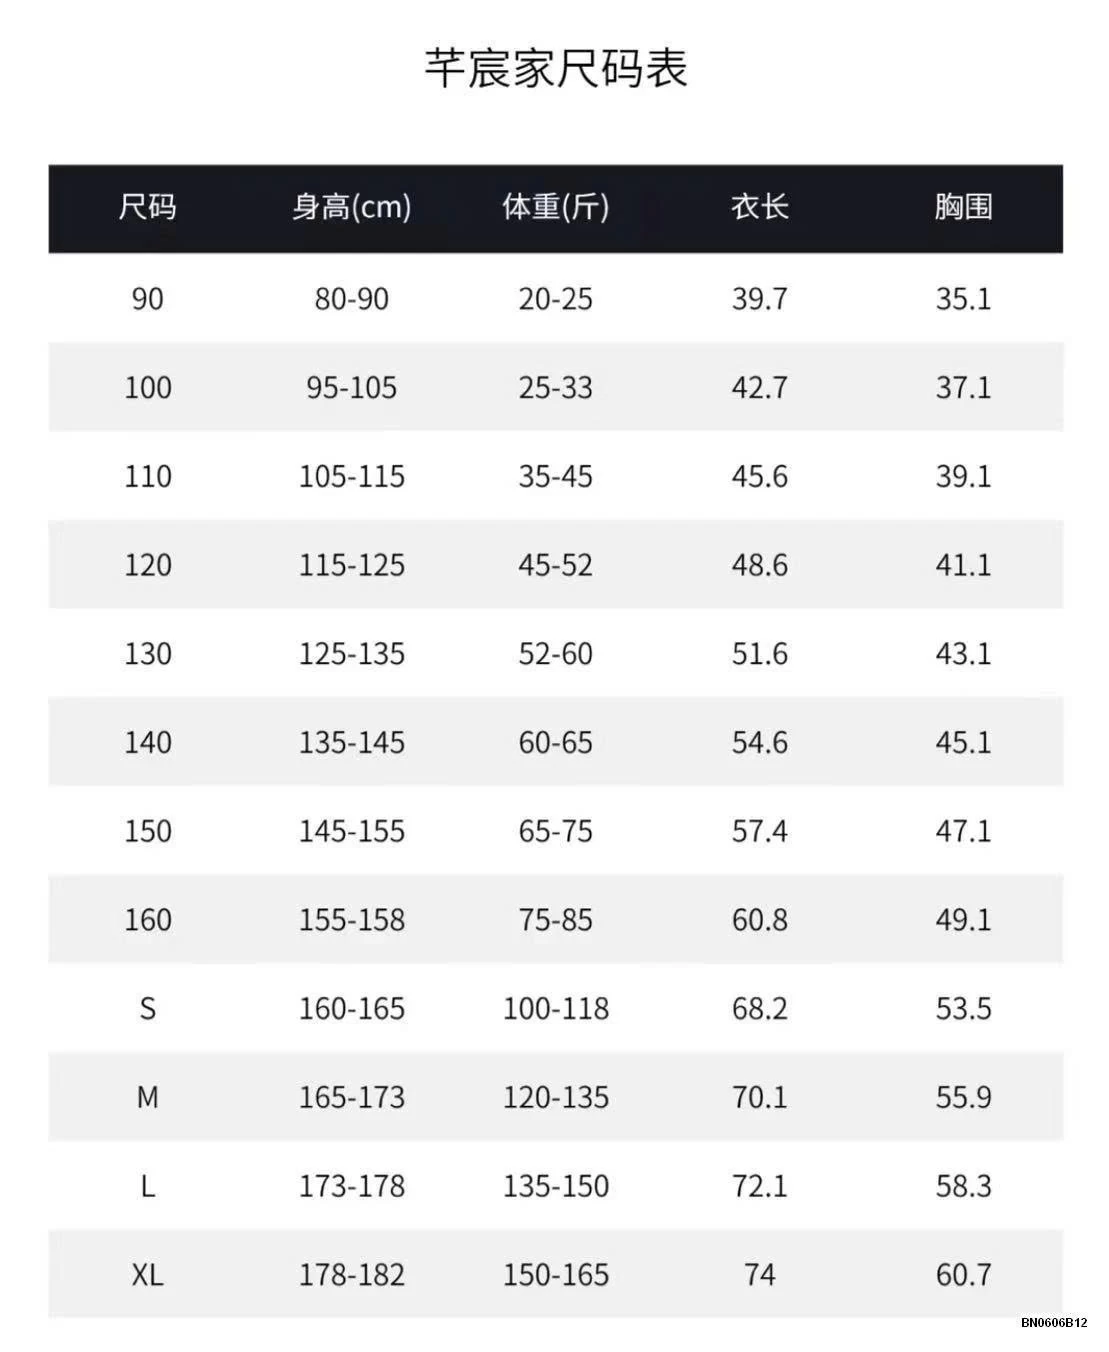Select size 140 in the first column

(147, 742)
